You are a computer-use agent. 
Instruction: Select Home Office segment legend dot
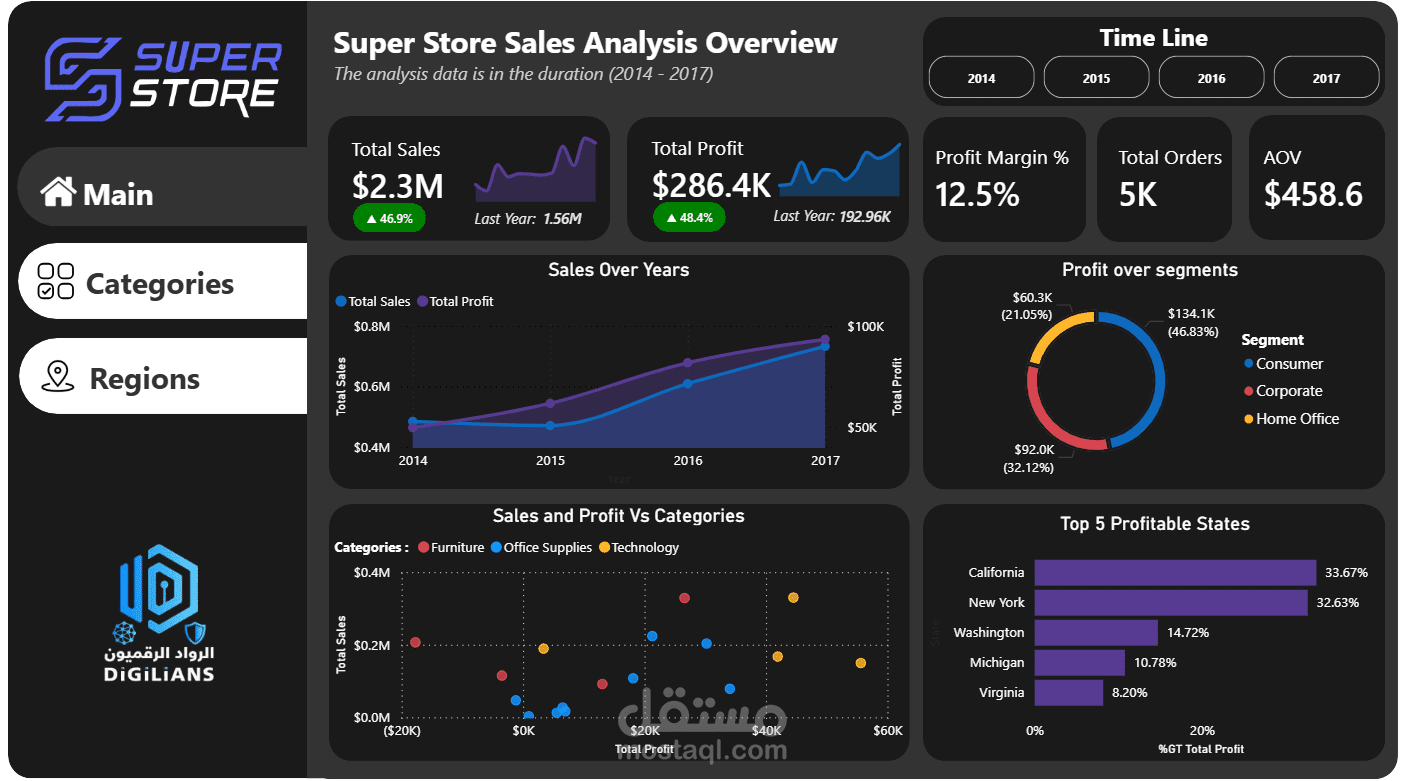click(x=1248, y=419)
